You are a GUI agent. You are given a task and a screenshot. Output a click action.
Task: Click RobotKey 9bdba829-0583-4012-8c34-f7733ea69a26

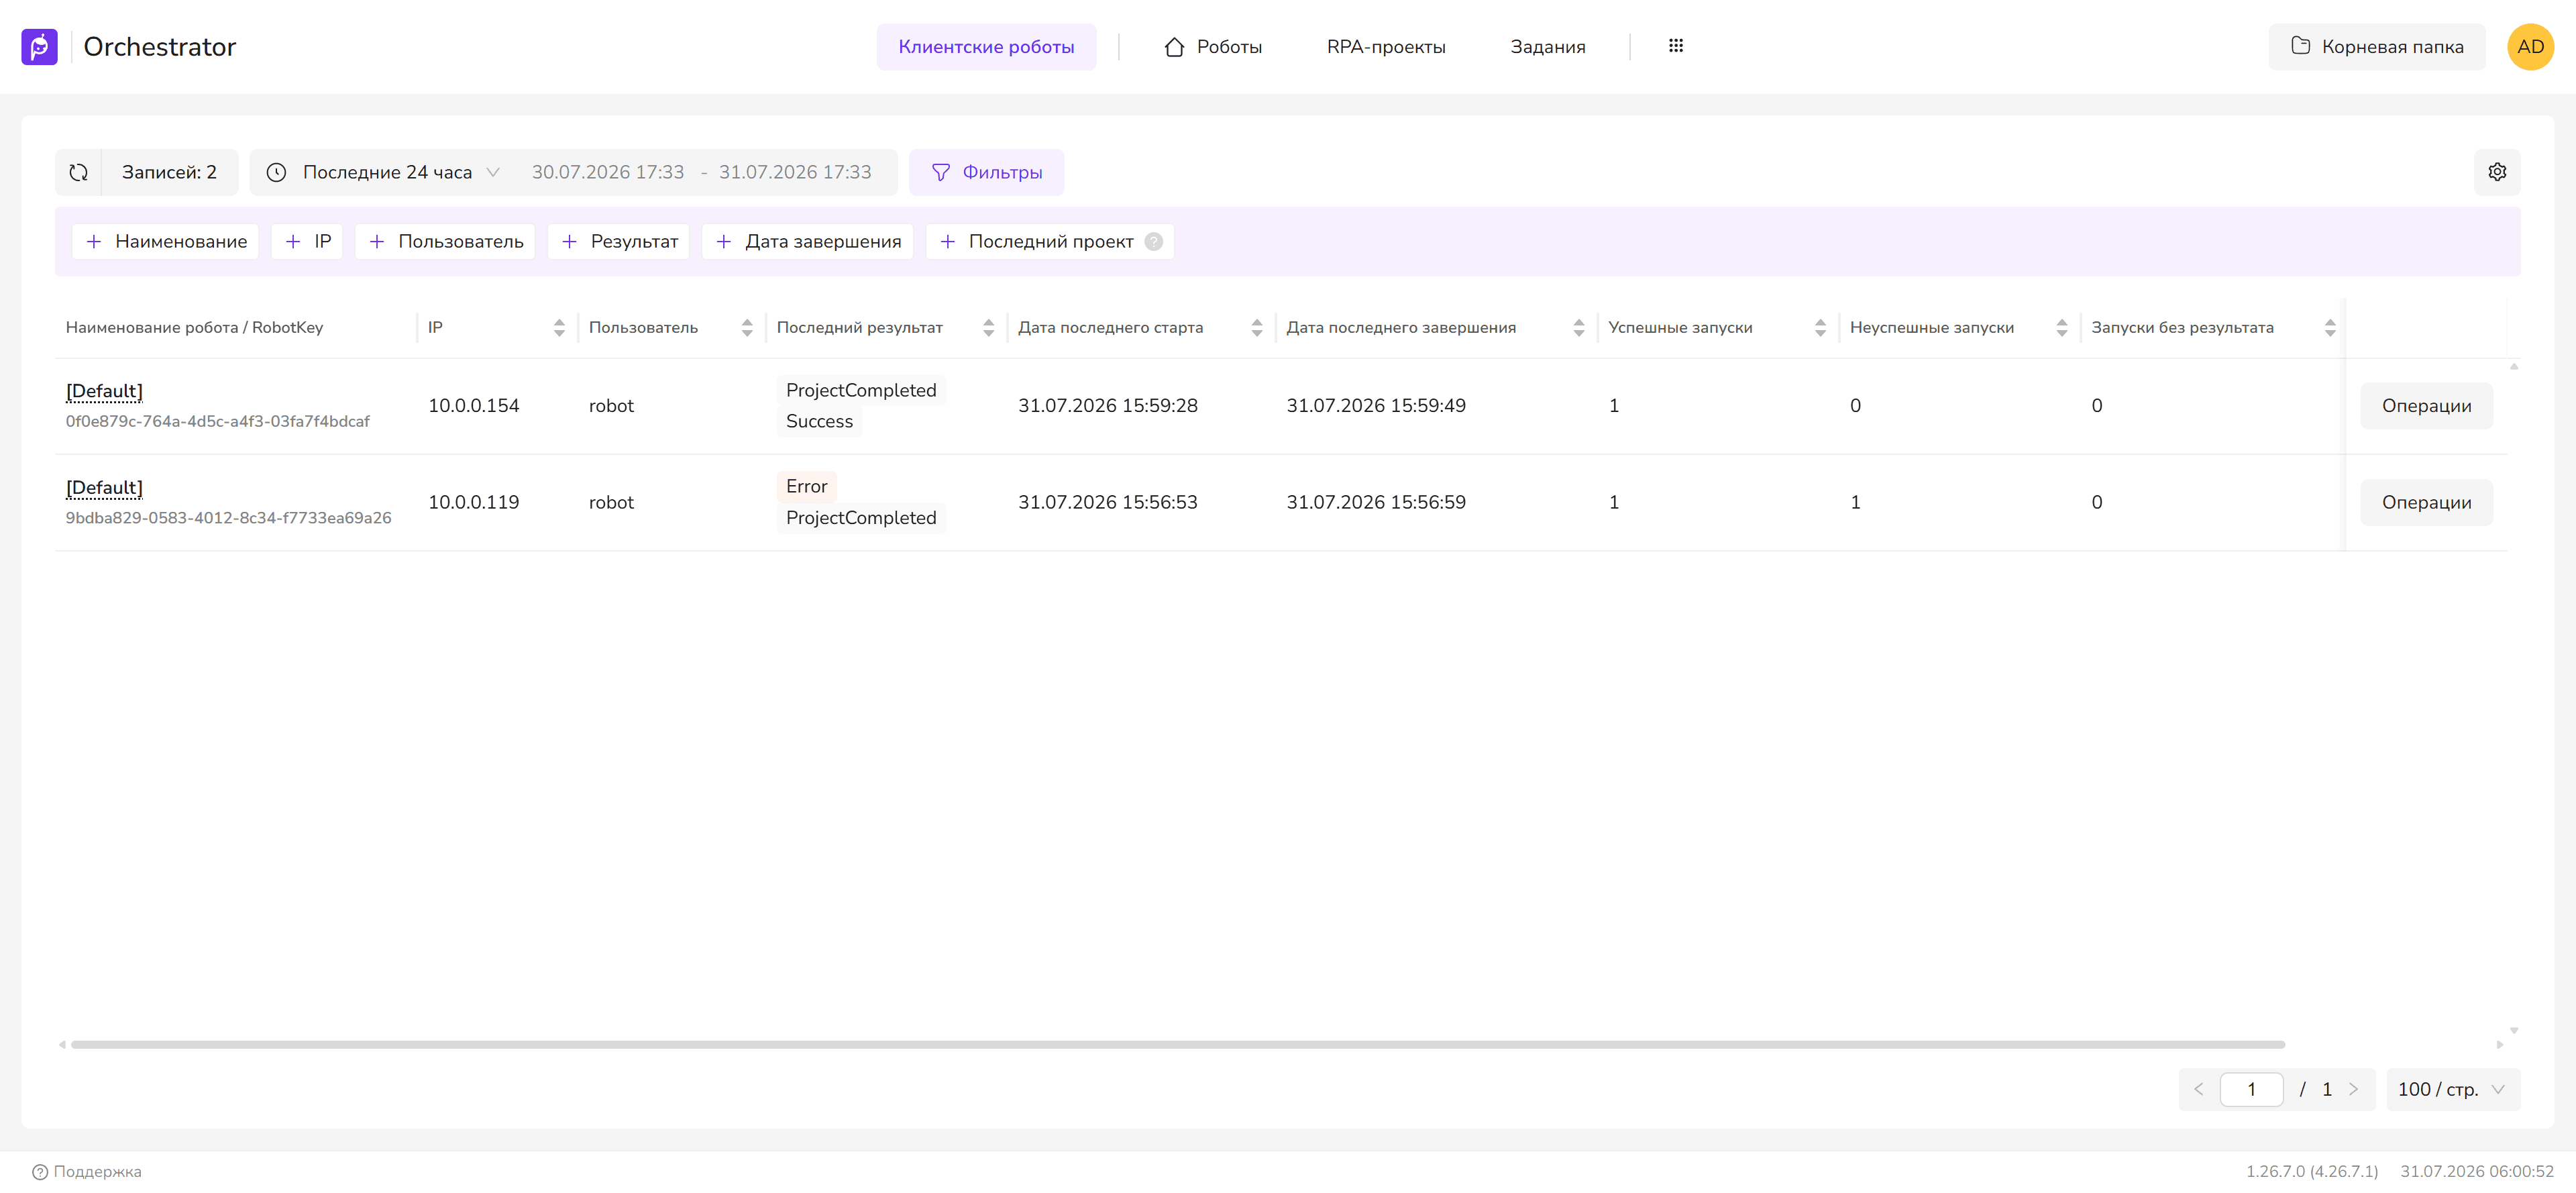click(229, 518)
